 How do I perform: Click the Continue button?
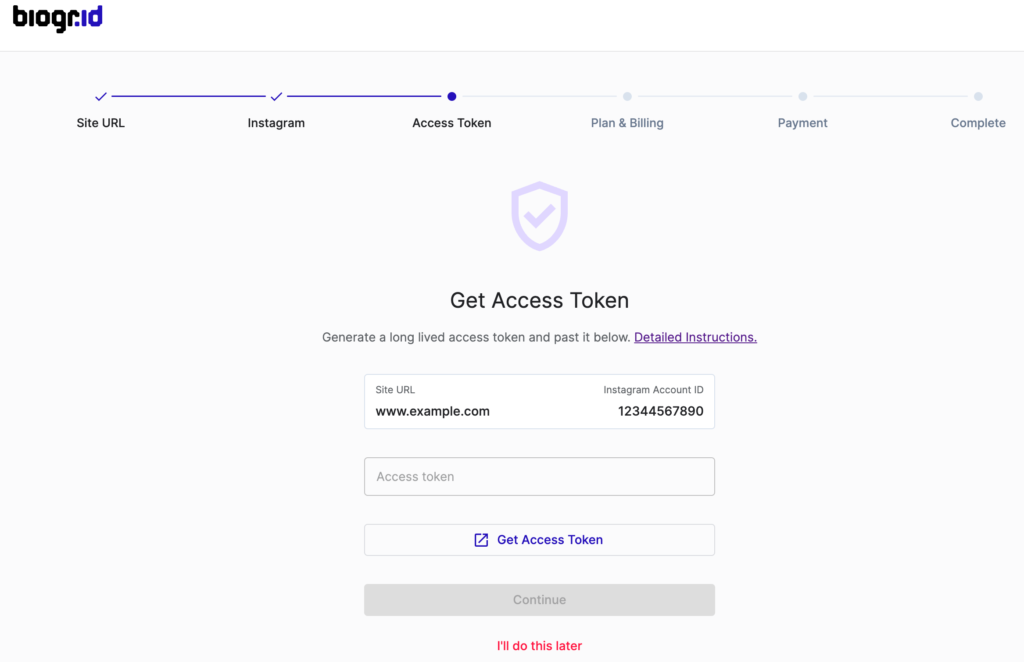(x=539, y=600)
